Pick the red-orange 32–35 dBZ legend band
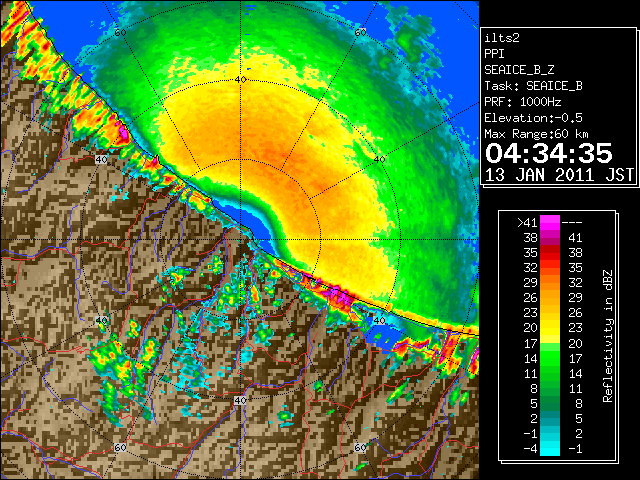The width and height of the screenshot is (640, 480). pos(550,267)
